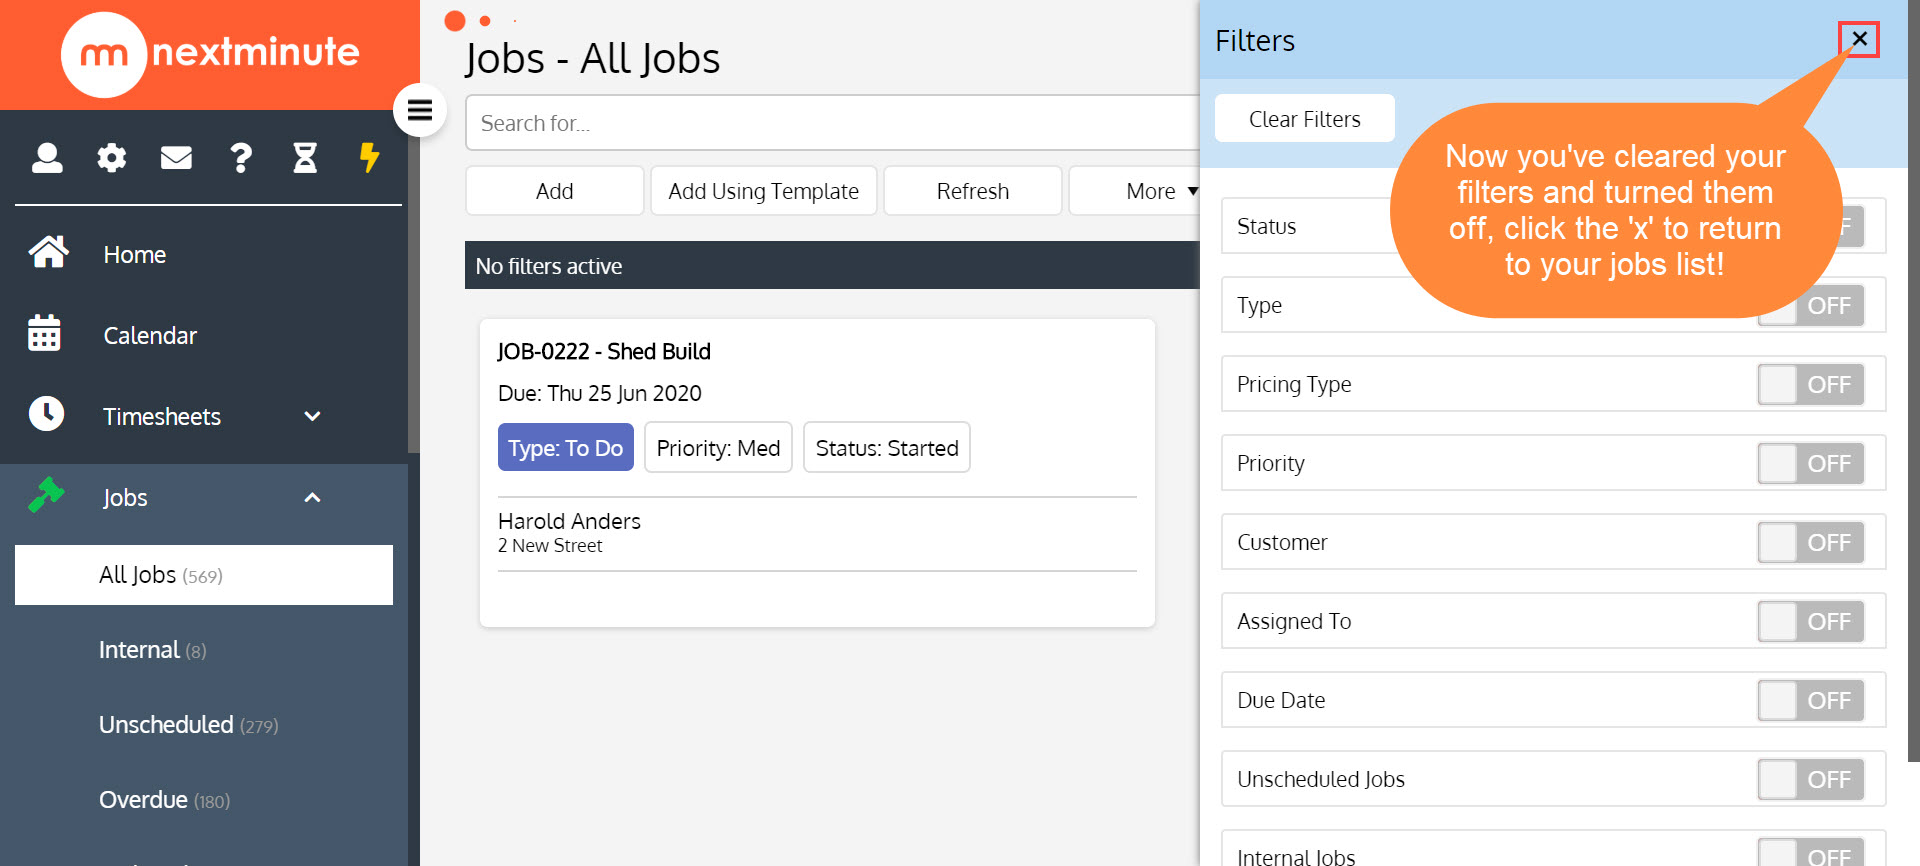Select All Jobs (569) in sidebar
Image resolution: width=1920 pixels, height=866 pixels.
pyautogui.click(x=204, y=575)
